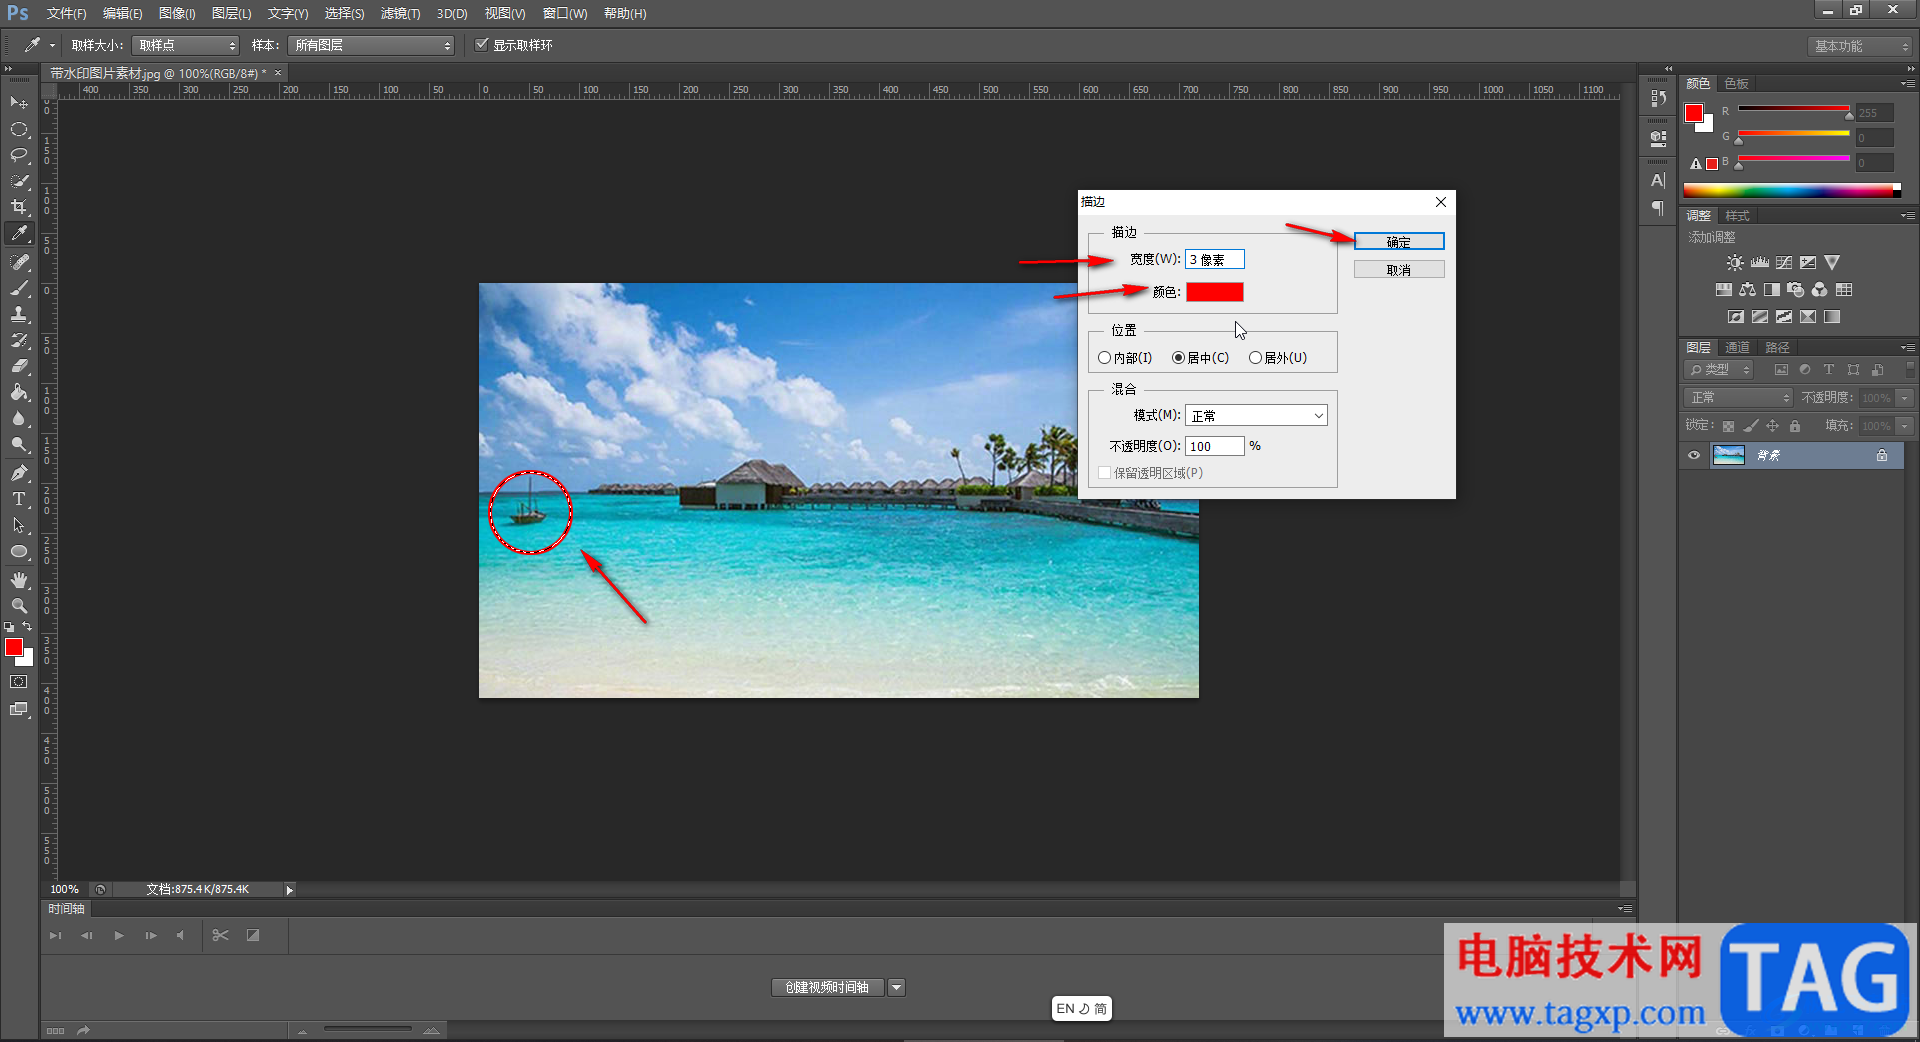1920x1042 pixels.
Task: Select the Pen tool
Action: click(19, 472)
